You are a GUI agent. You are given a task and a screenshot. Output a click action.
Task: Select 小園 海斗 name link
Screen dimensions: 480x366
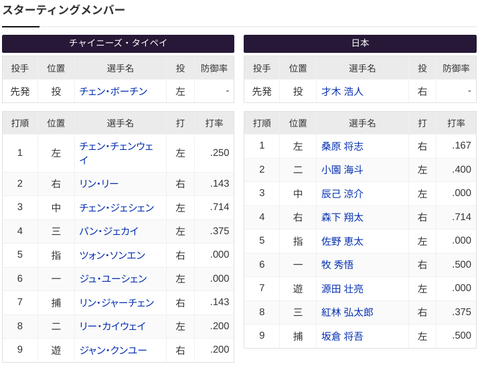tap(342, 170)
